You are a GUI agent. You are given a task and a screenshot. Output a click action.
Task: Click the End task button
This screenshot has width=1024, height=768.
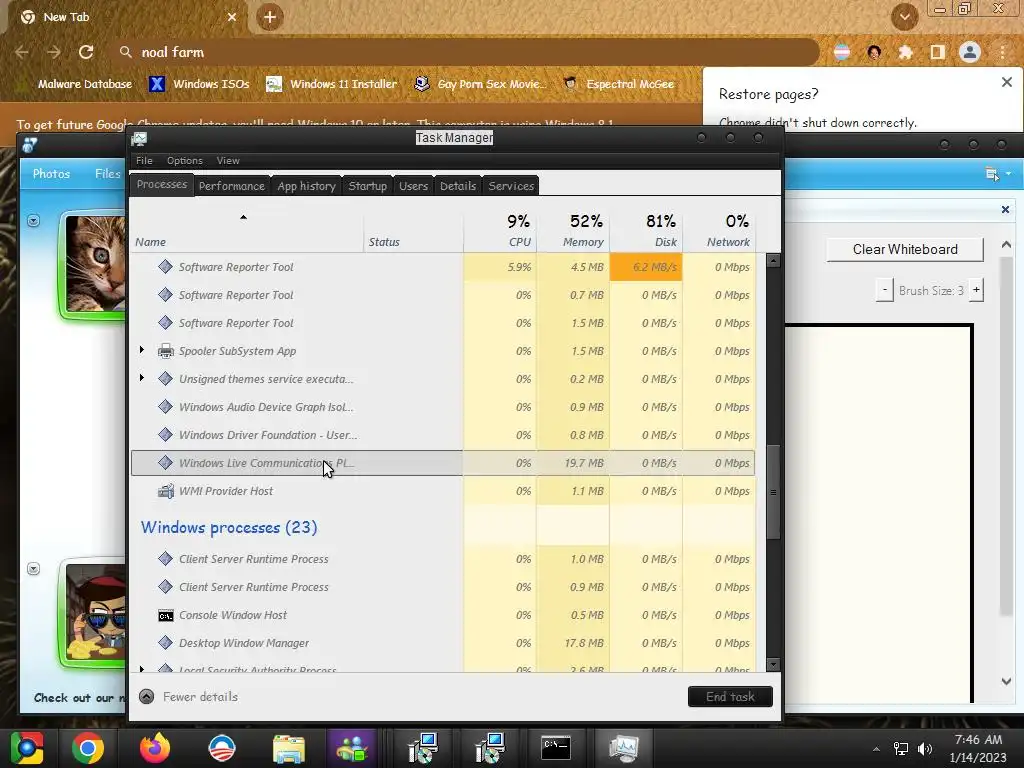pos(730,697)
